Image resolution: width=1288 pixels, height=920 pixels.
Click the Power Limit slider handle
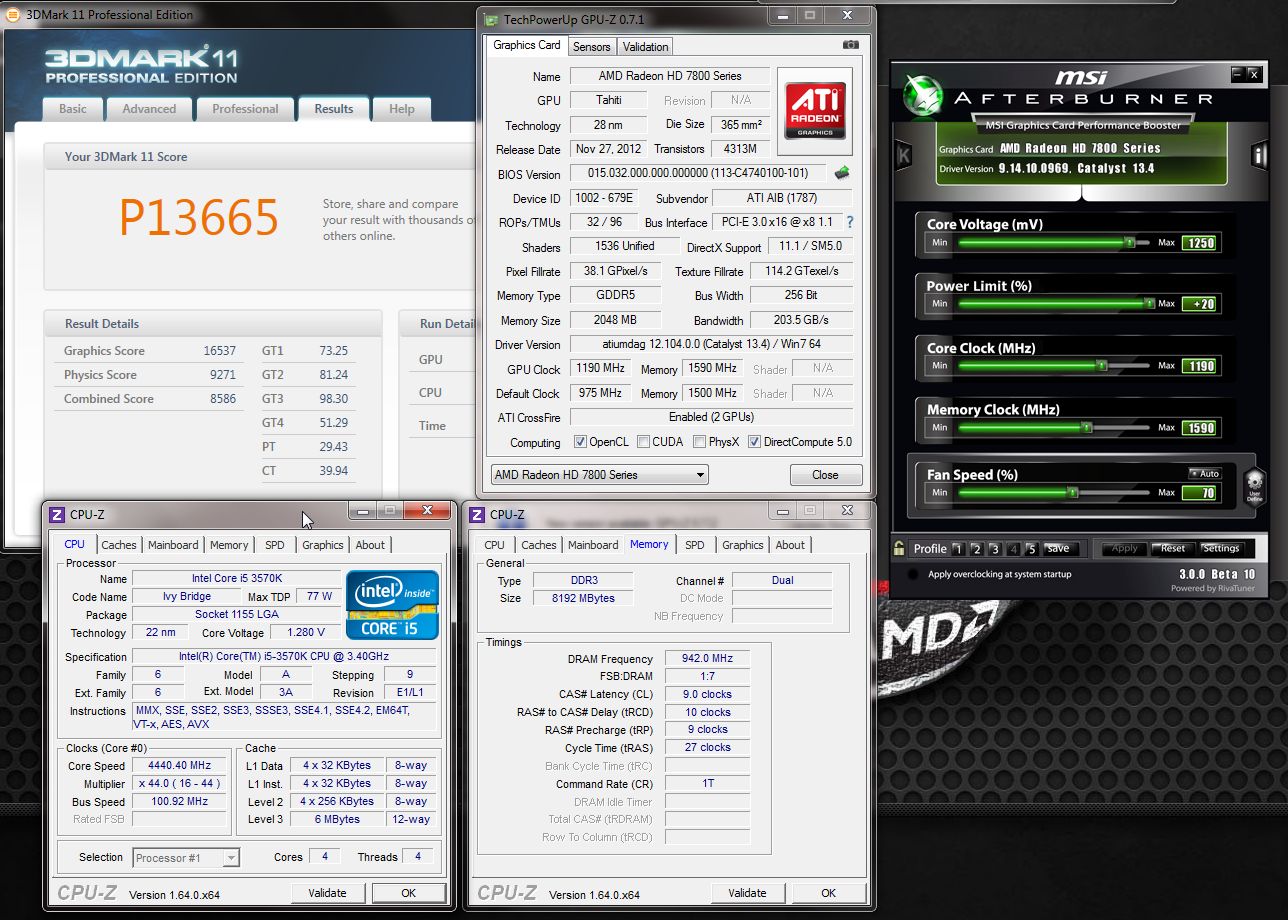click(1149, 303)
